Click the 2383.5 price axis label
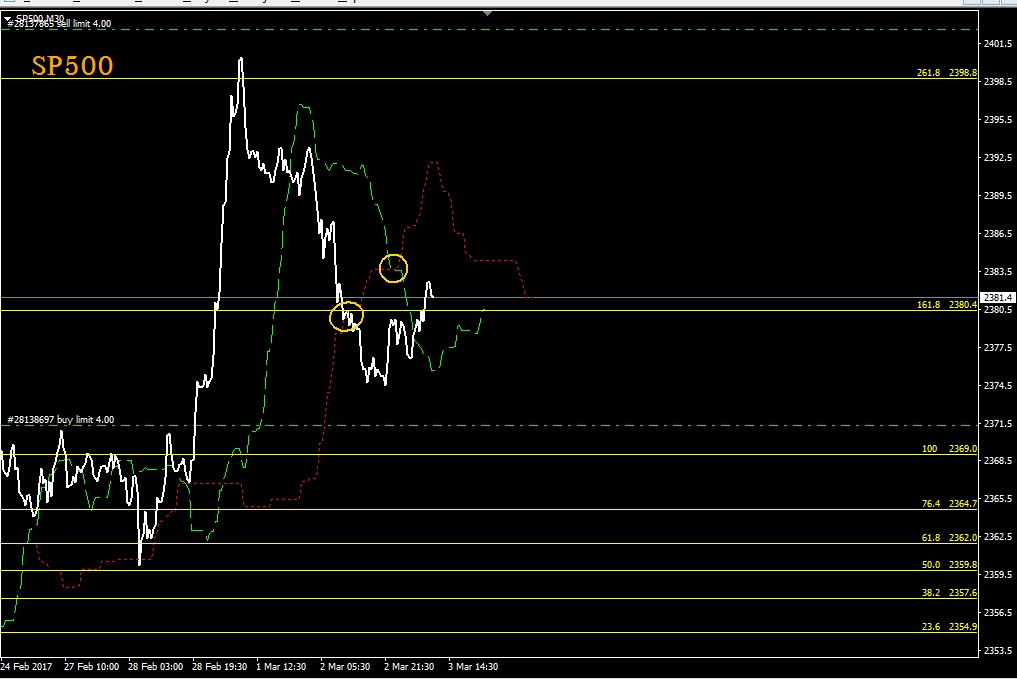Image resolution: width=1017 pixels, height=679 pixels. click(x=998, y=272)
